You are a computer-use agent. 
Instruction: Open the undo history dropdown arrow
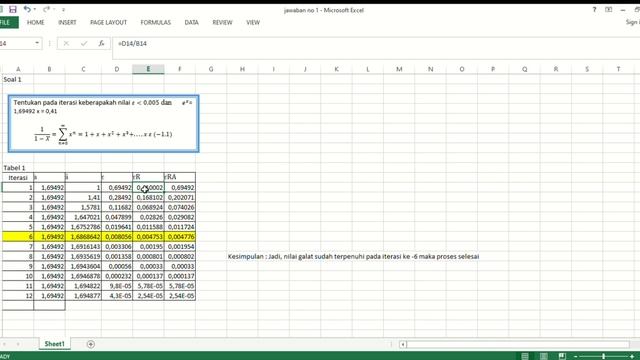point(35,9)
